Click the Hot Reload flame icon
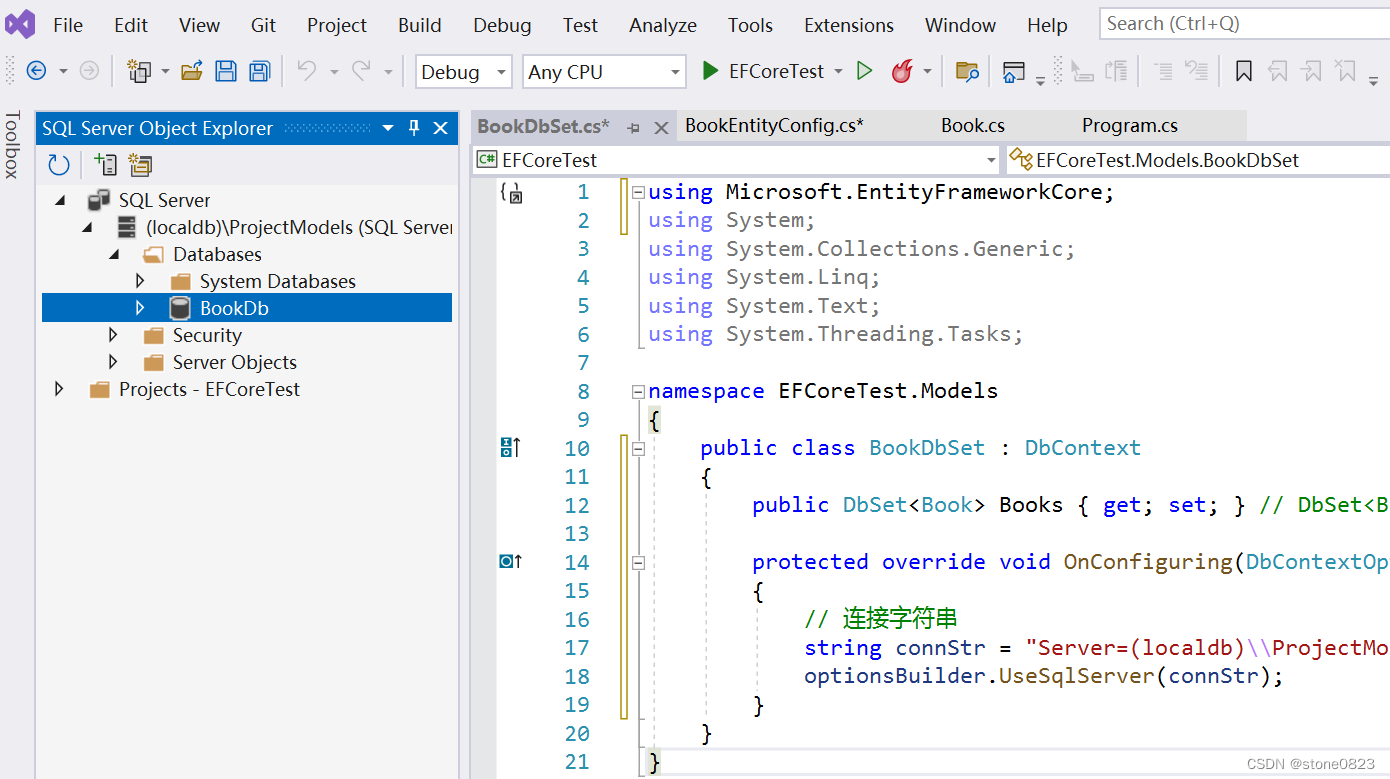Screen dimensions: 1390x779 pos(902,71)
